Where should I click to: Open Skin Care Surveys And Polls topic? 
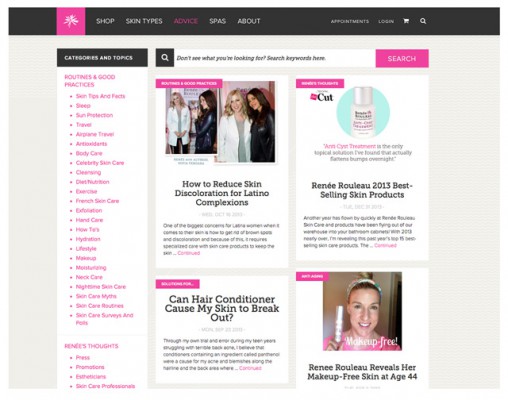pos(104,319)
